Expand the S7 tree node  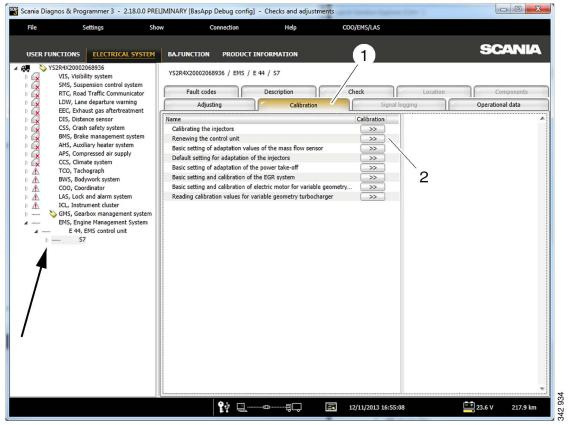(x=46, y=240)
